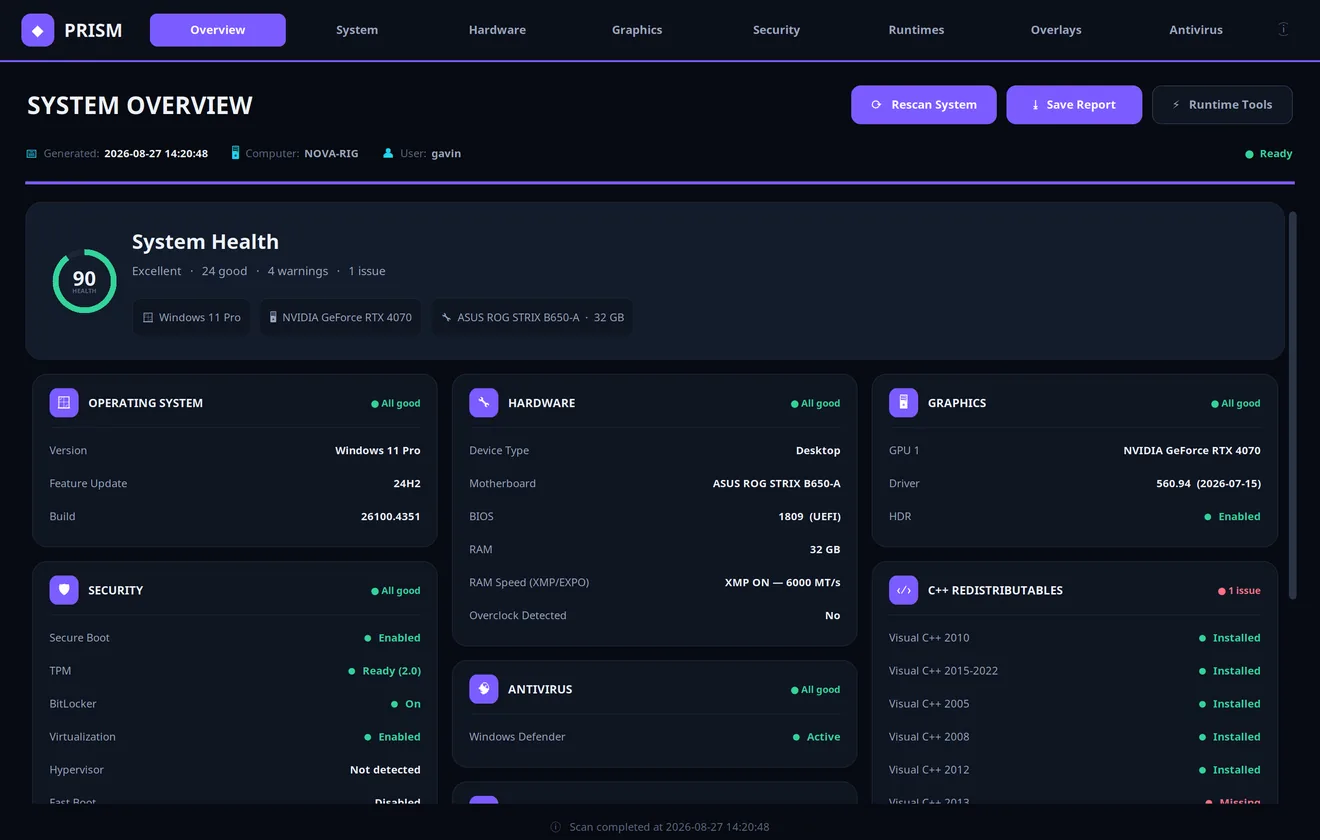Click the Operating System card icon
This screenshot has width=1320, height=840.
(64, 403)
